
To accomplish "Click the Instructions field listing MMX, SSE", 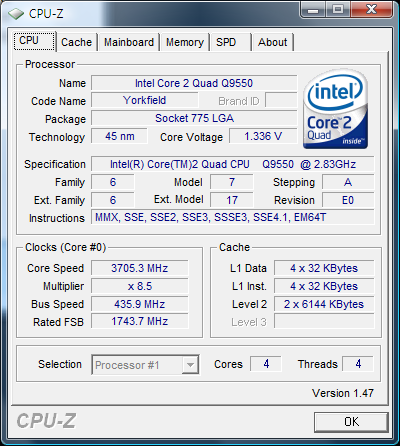I will [233, 217].
